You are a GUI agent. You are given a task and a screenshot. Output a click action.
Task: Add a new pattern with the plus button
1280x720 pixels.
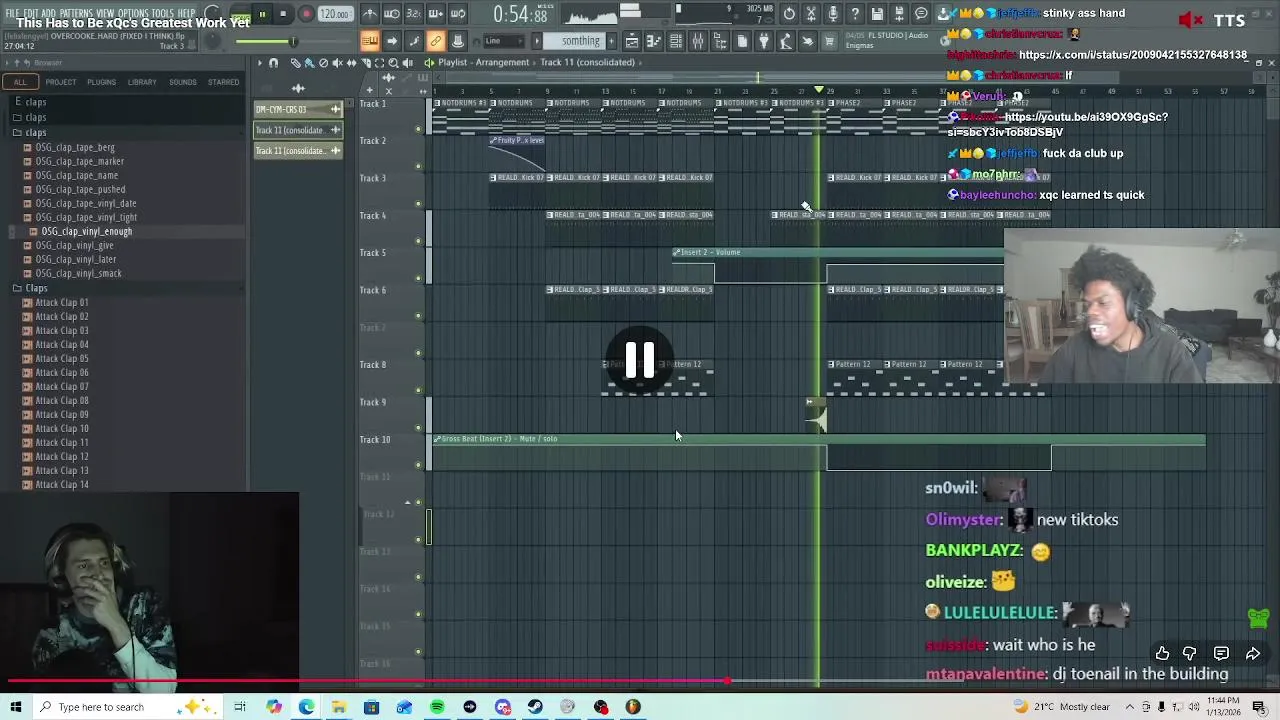pyautogui.click(x=610, y=41)
